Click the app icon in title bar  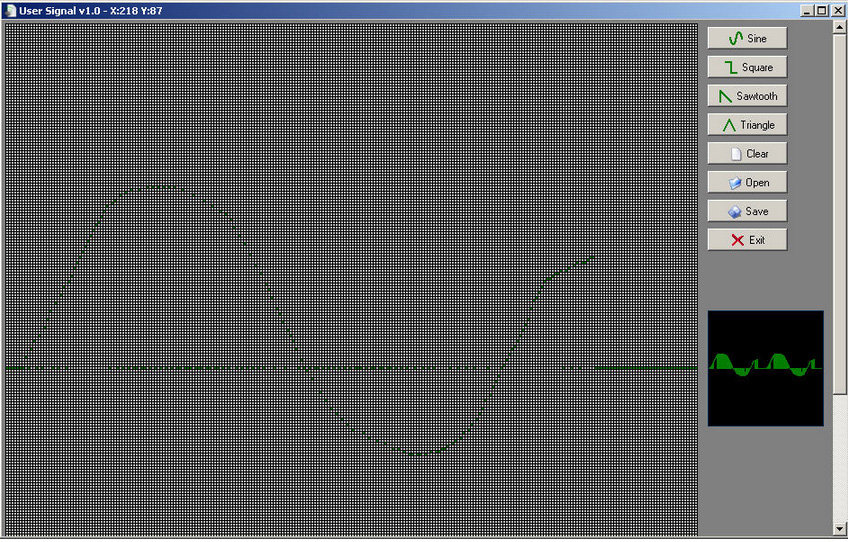(10, 10)
